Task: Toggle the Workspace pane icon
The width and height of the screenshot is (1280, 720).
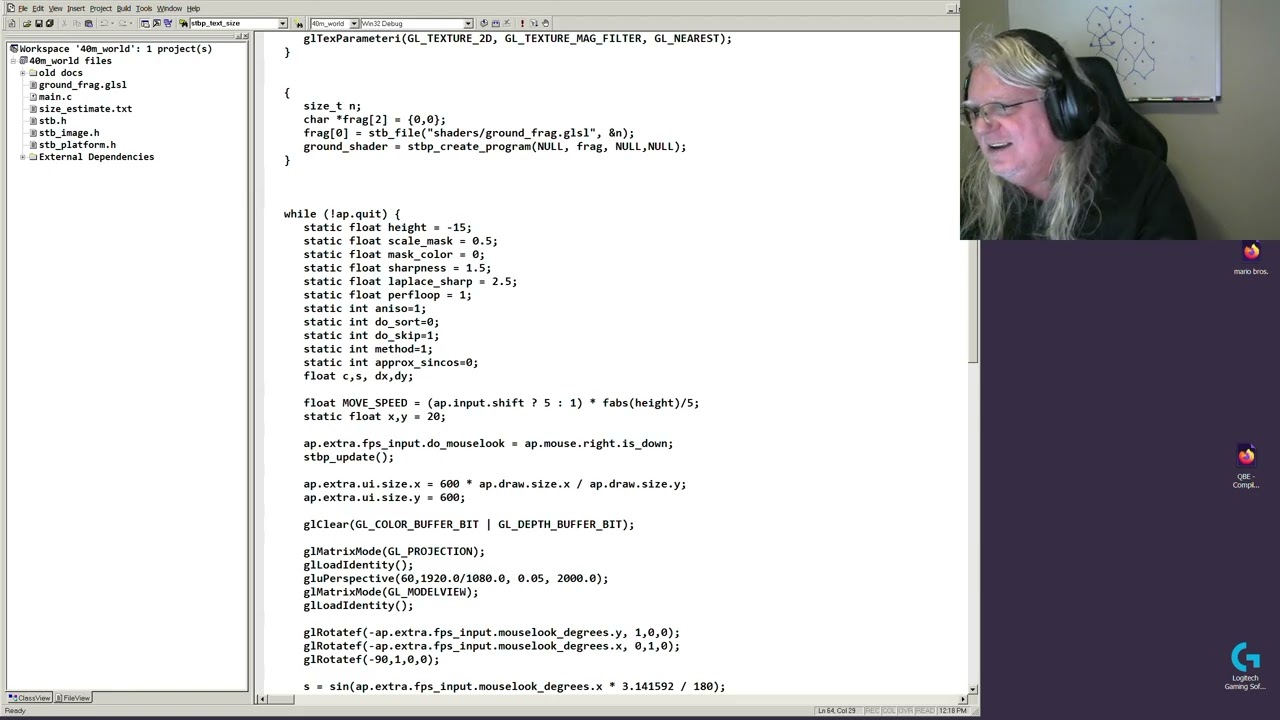Action: point(145,24)
